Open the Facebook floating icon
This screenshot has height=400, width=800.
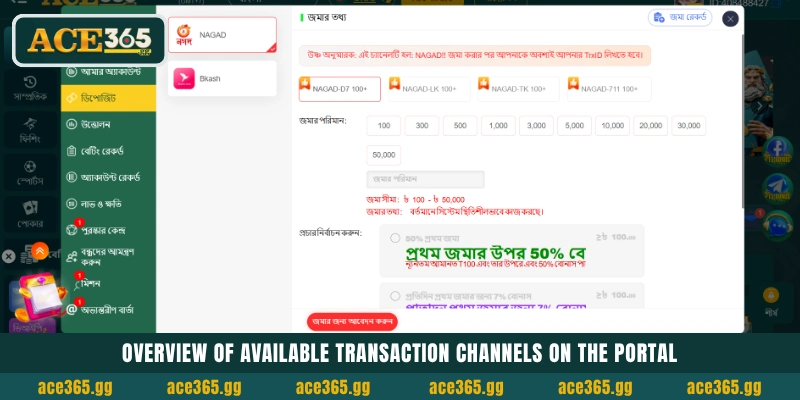pos(778,152)
